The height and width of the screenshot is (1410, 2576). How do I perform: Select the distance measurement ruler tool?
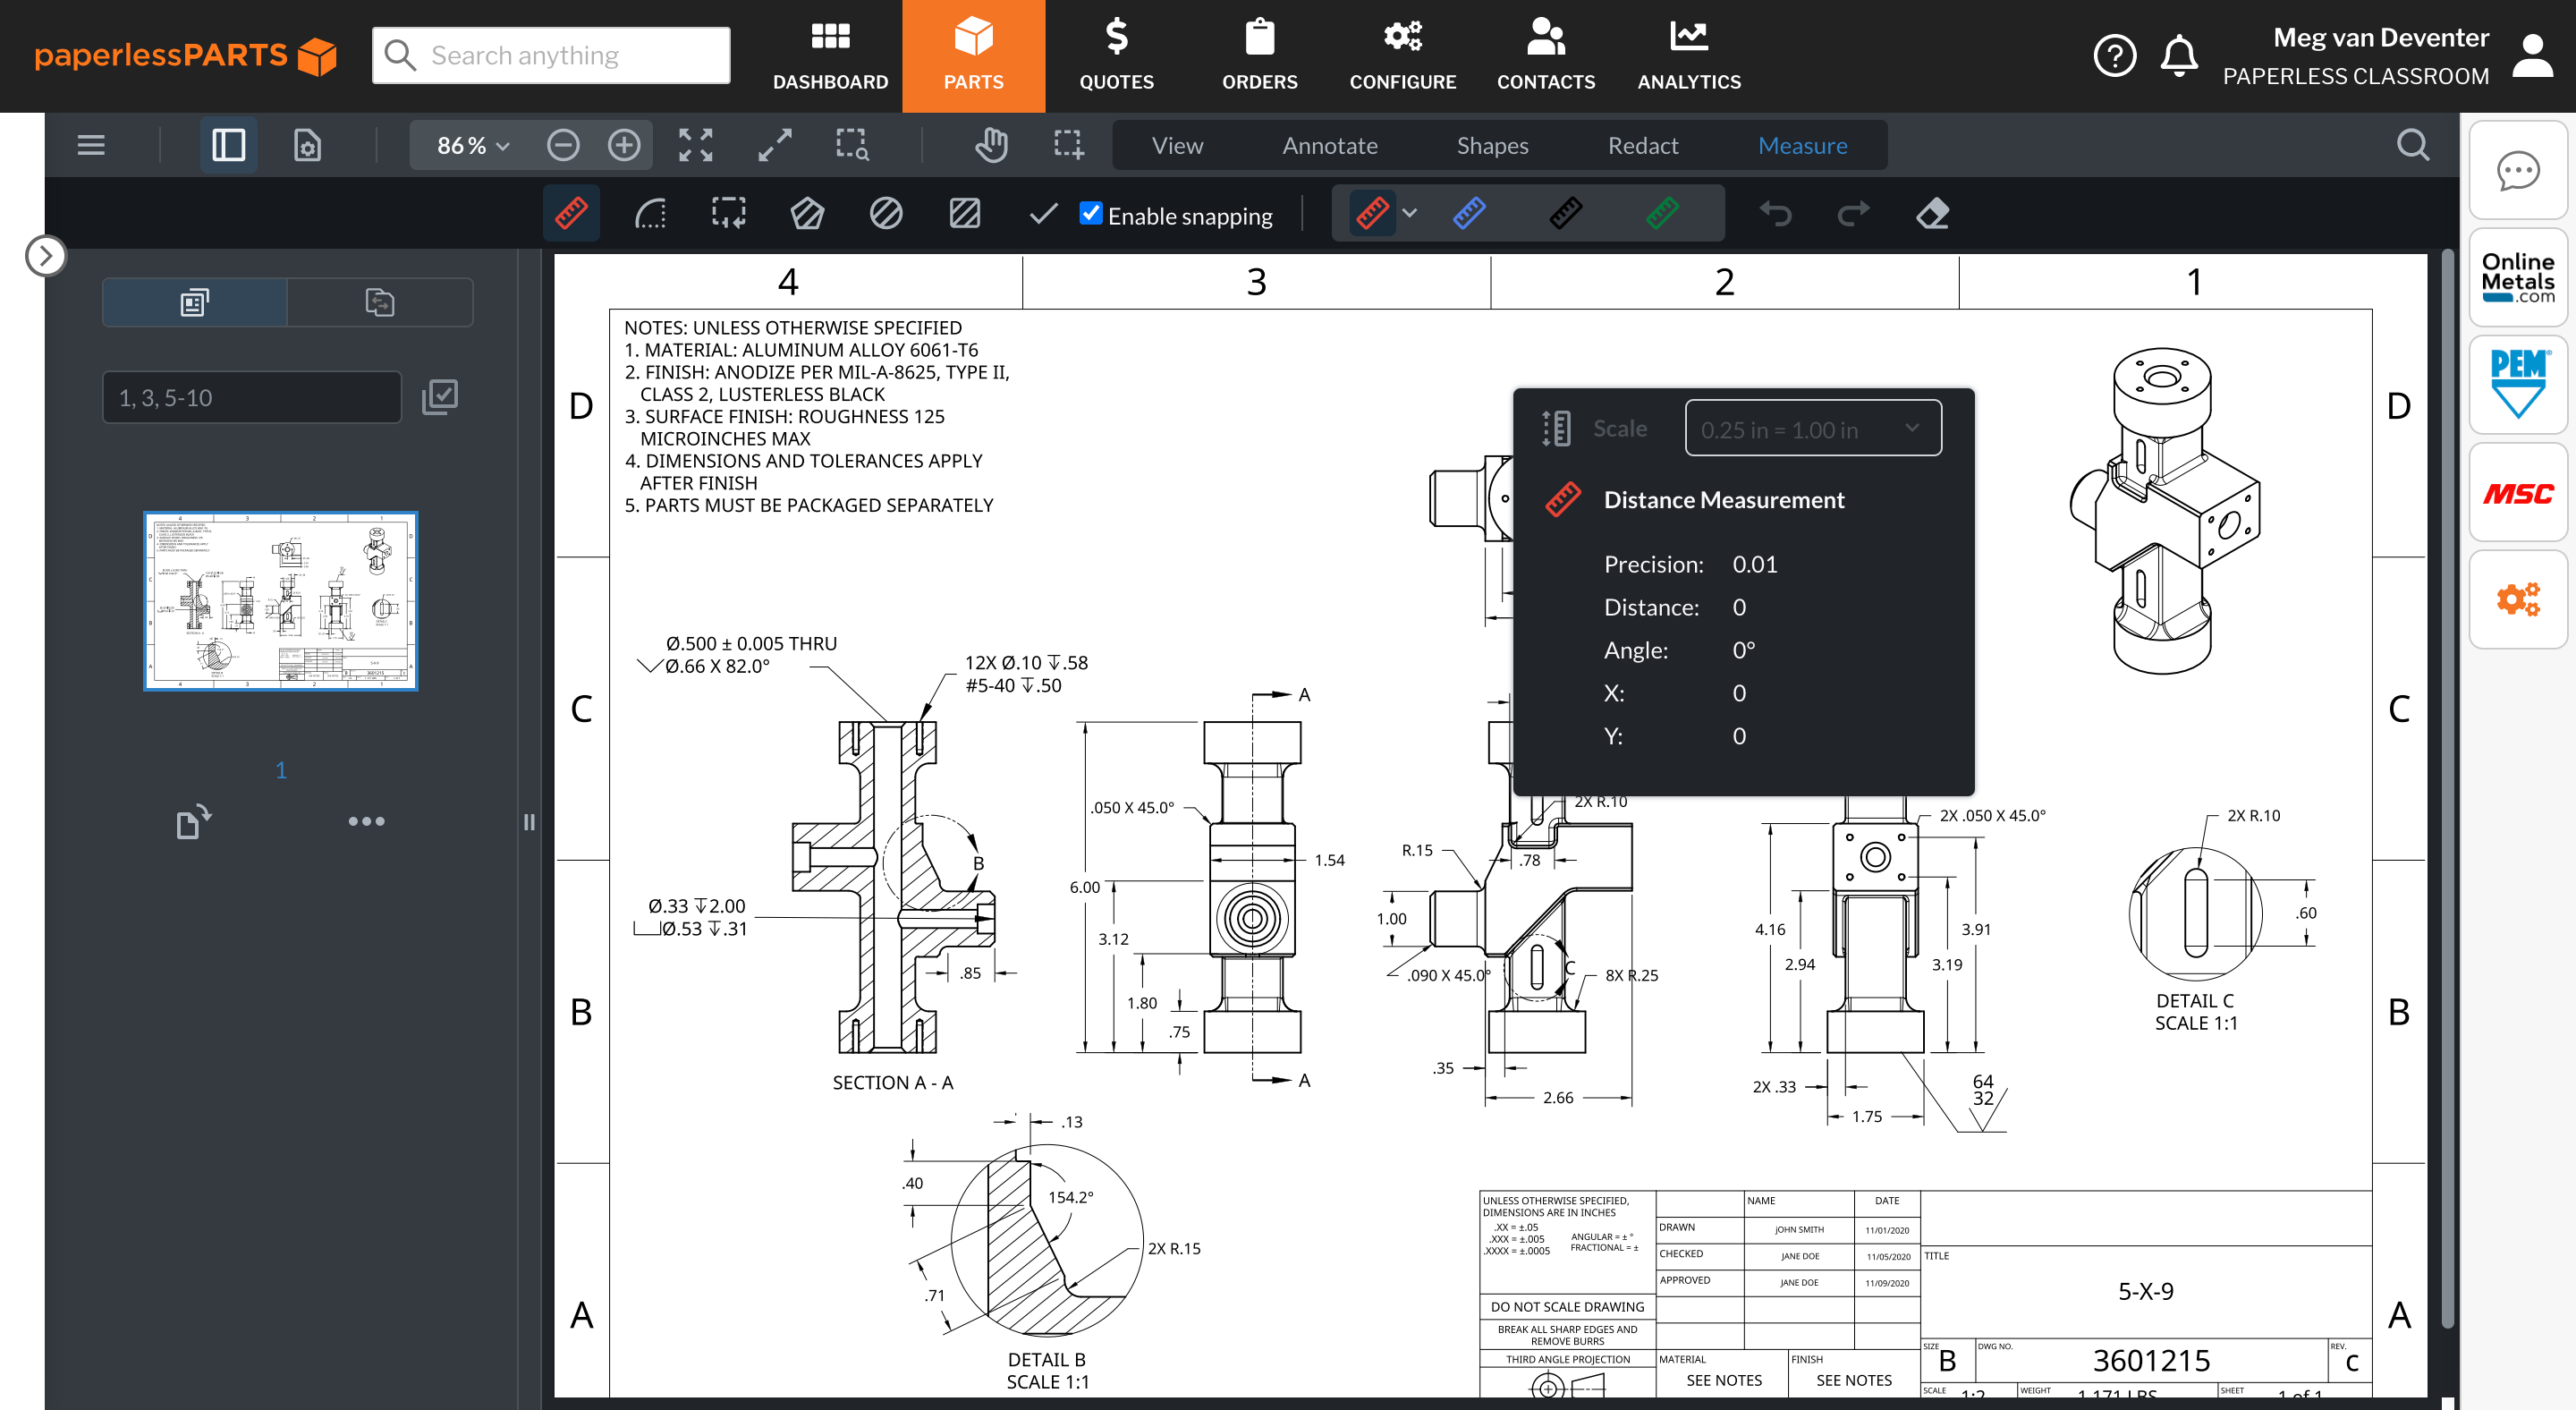tap(571, 214)
